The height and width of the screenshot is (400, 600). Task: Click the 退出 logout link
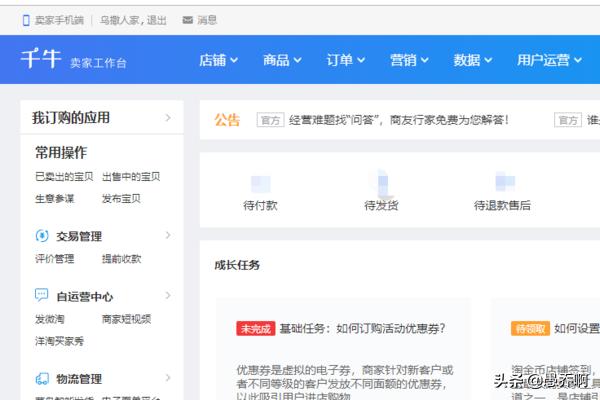point(157,20)
